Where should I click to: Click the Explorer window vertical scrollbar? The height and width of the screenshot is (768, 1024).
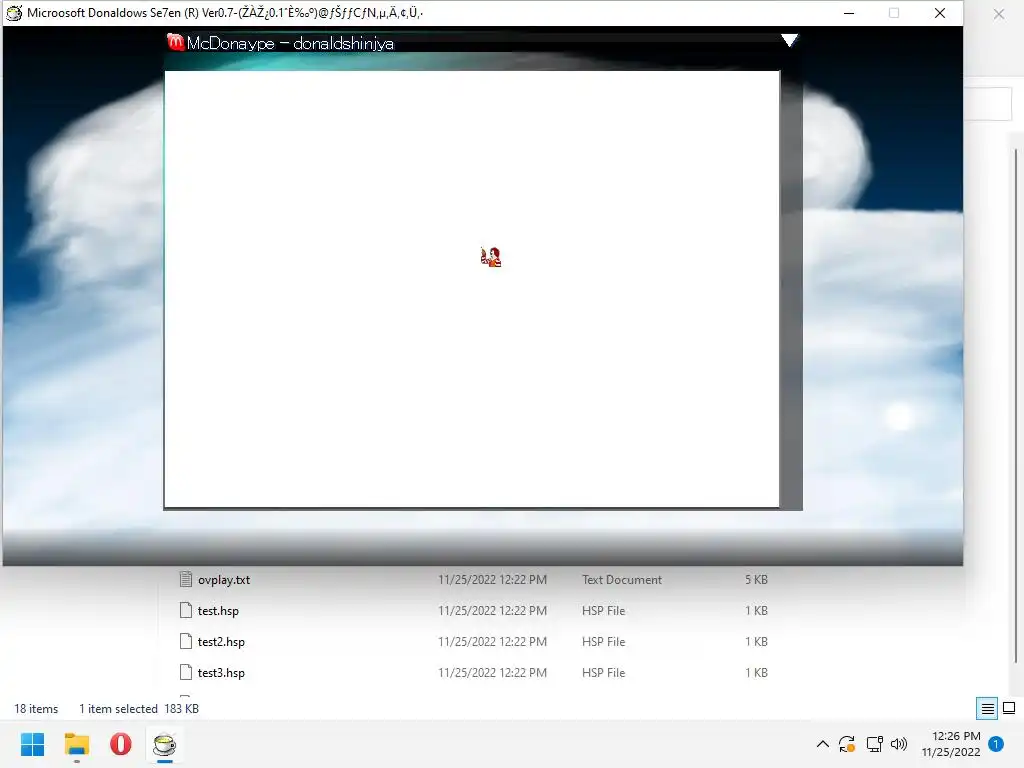coord(1016,405)
